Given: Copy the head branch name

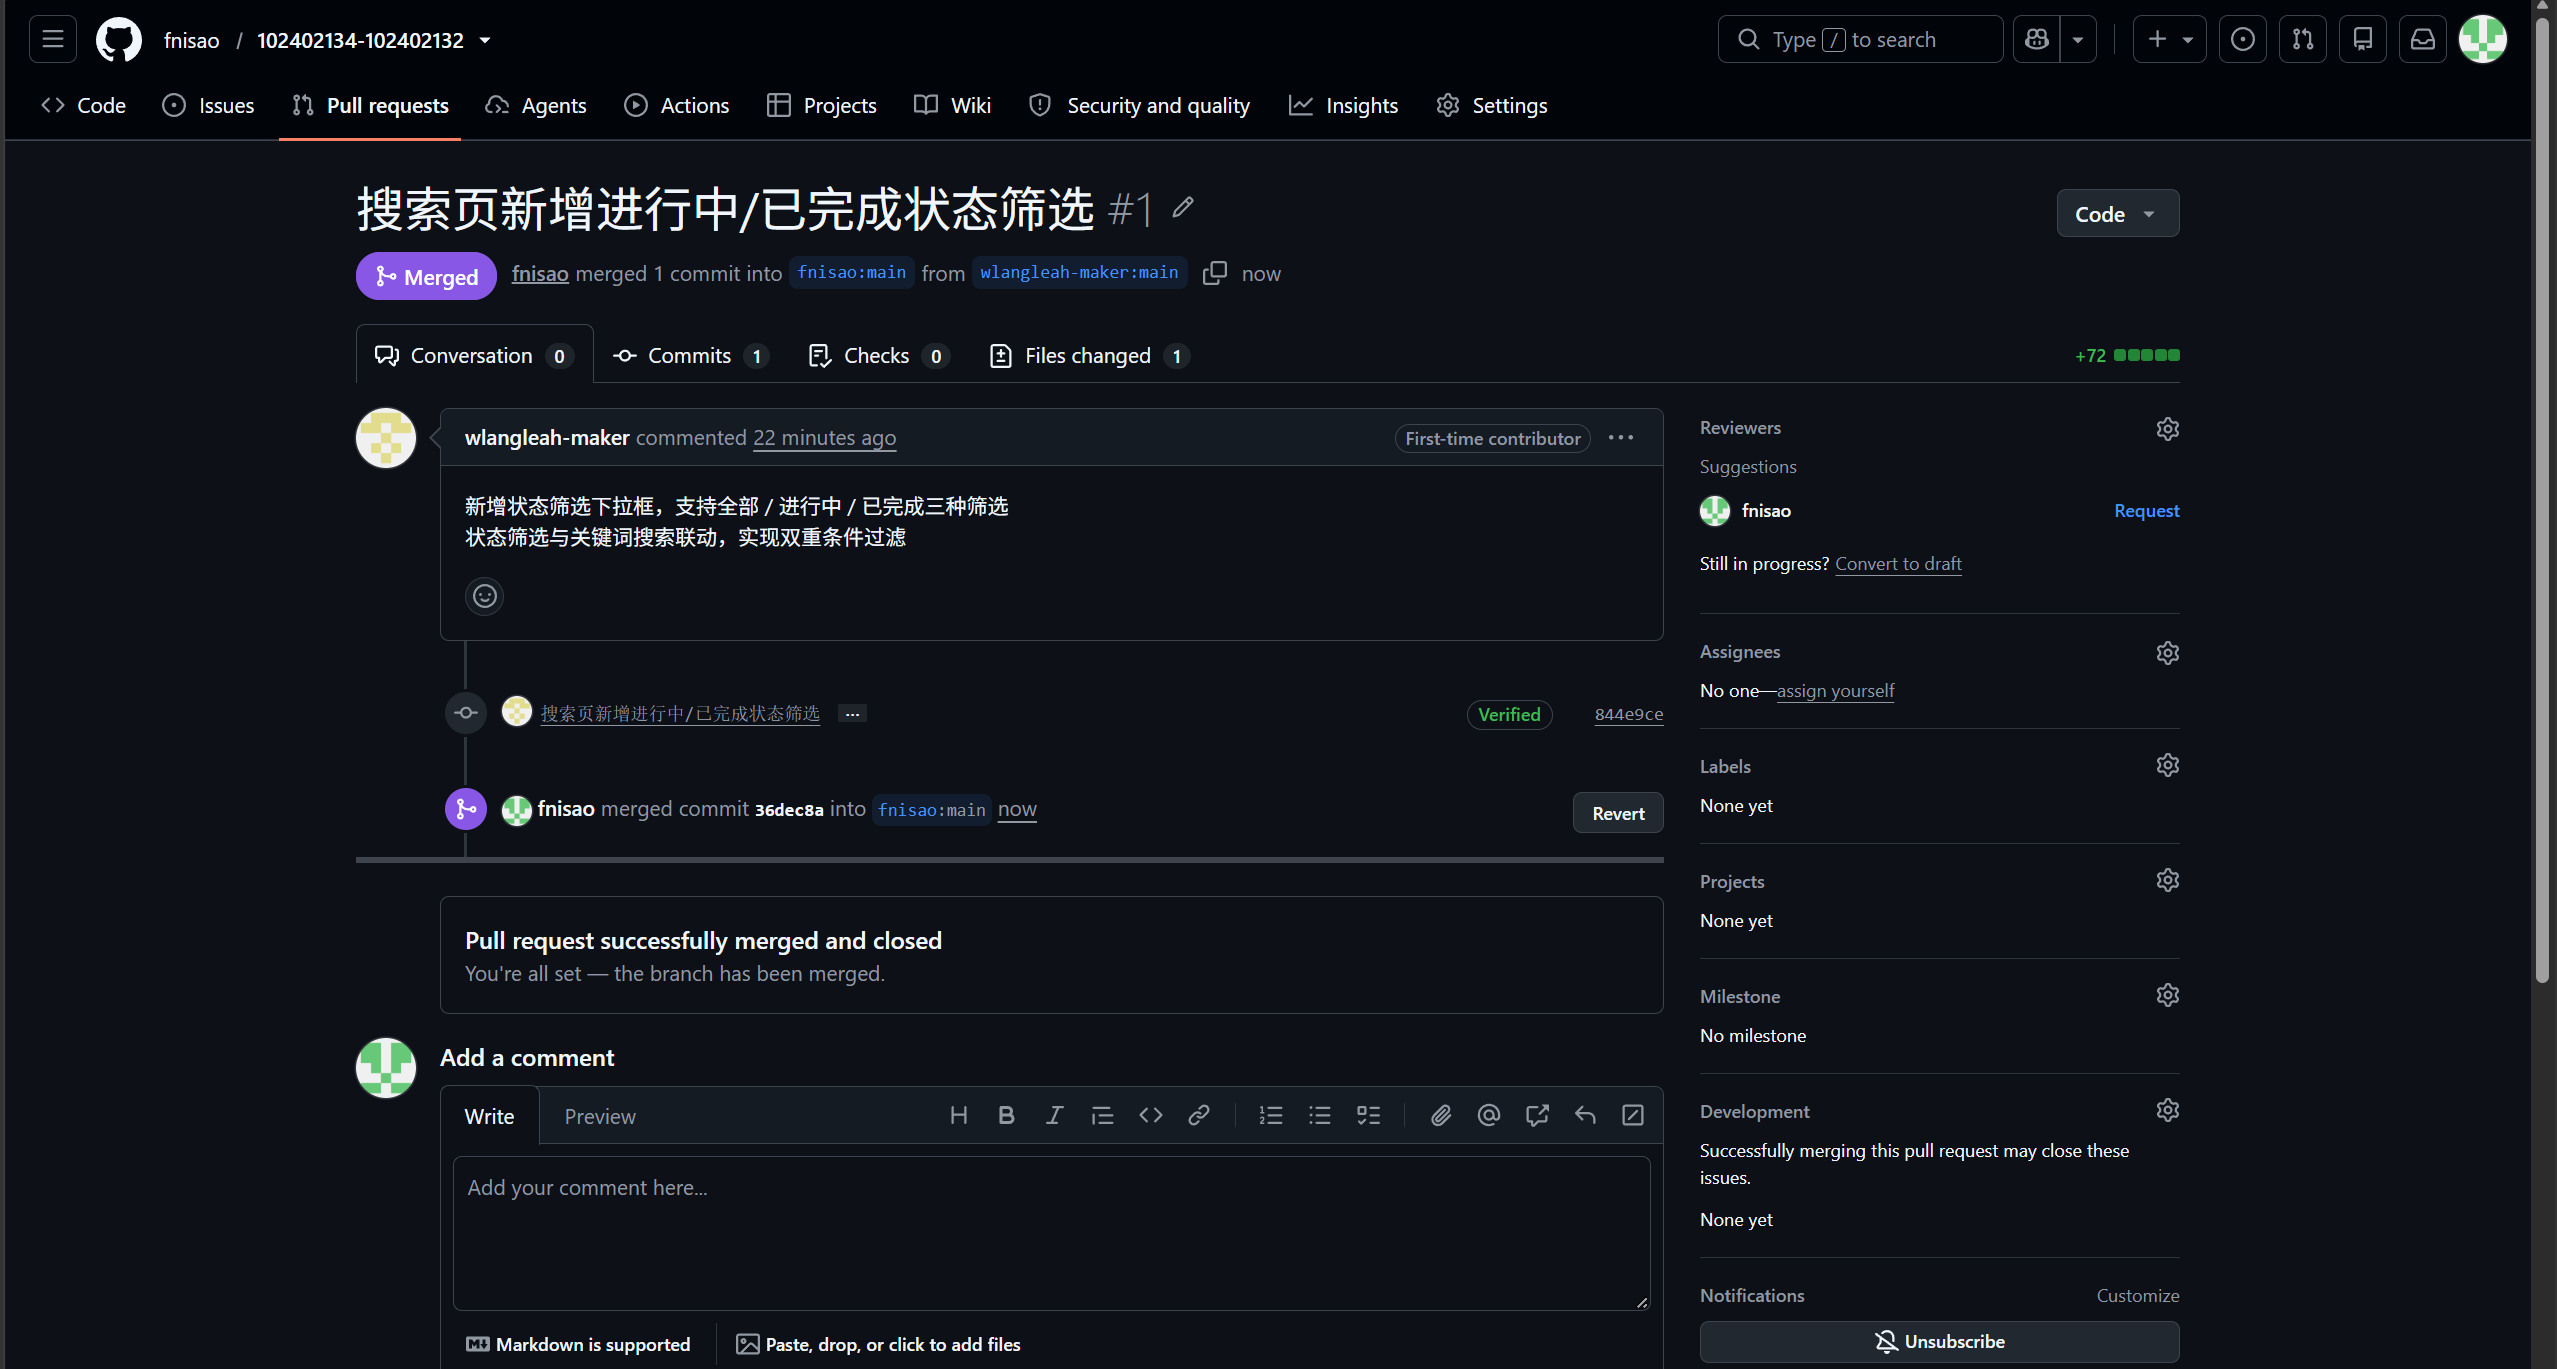Looking at the screenshot, I should (1215, 273).
